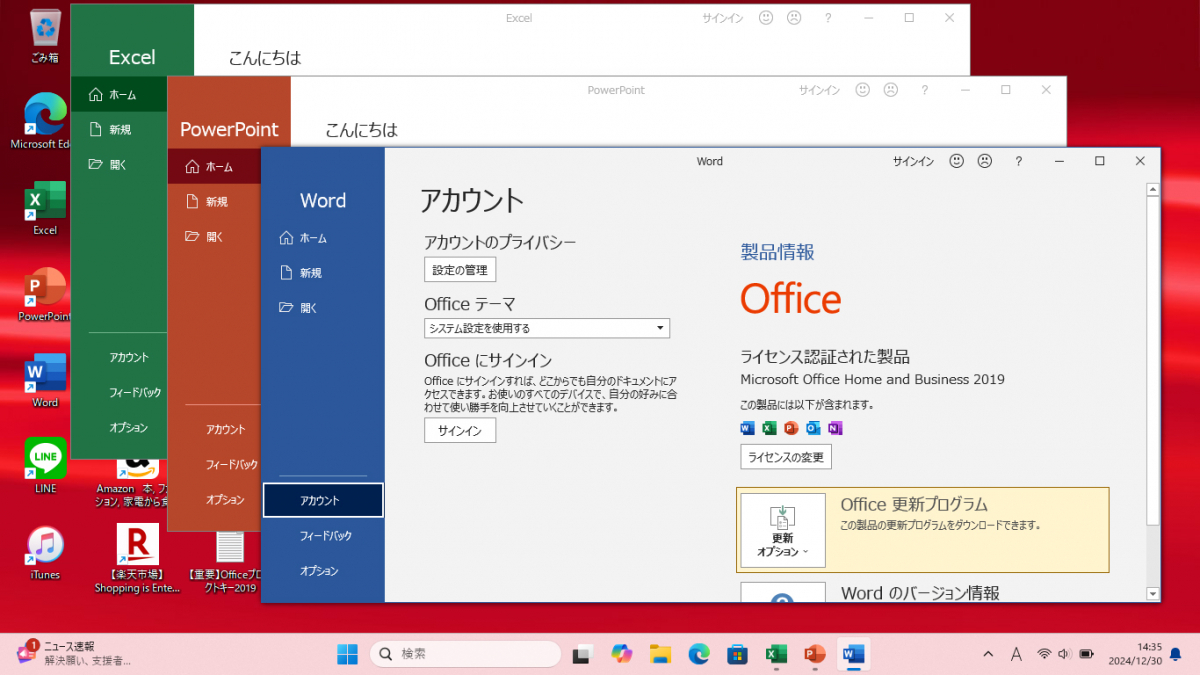Switch to PowerPoint via taskbar icon
This screenshot has width=1200, height=675.
814,654
